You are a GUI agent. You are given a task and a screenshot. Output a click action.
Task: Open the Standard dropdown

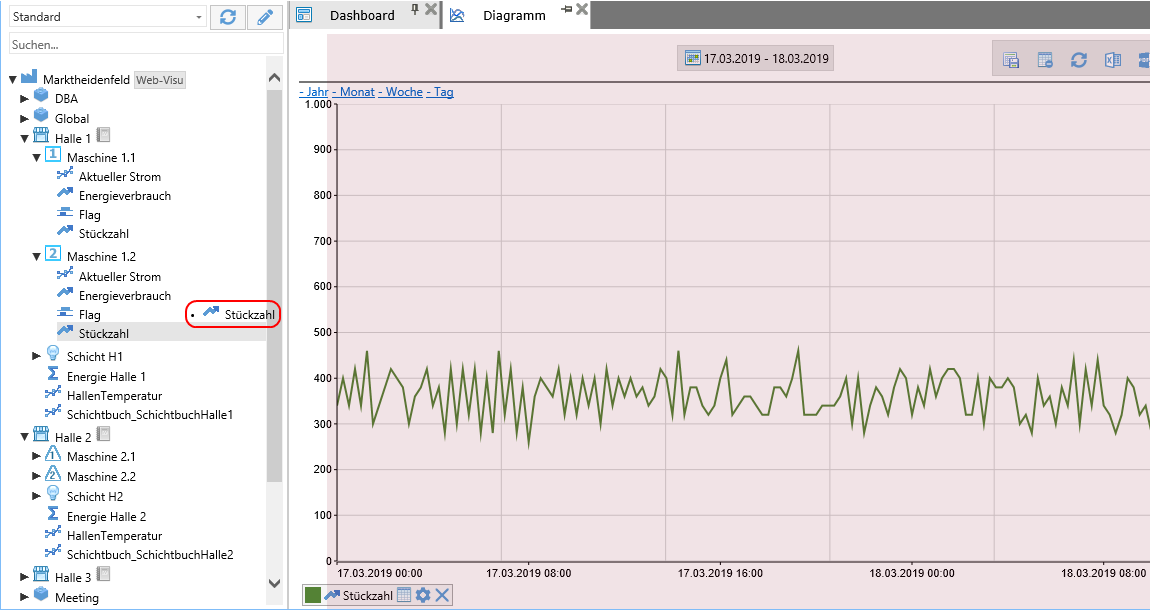(200, 17)
